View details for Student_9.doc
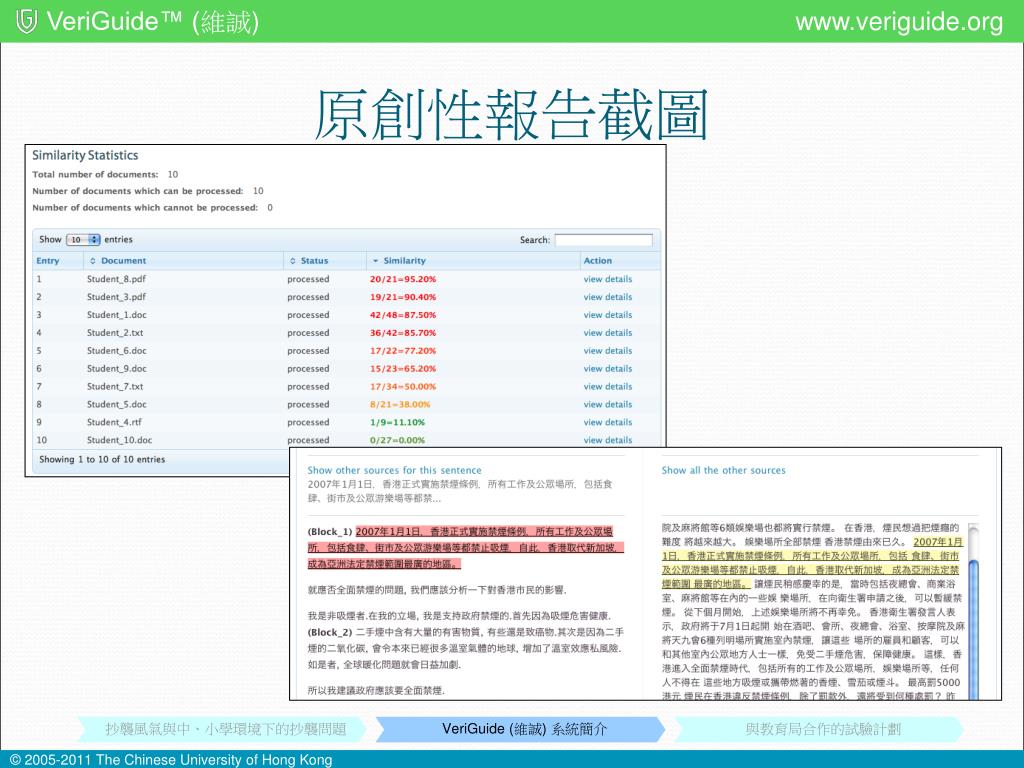This screenshot has height=768, width=1024. [x=607, y=368]
